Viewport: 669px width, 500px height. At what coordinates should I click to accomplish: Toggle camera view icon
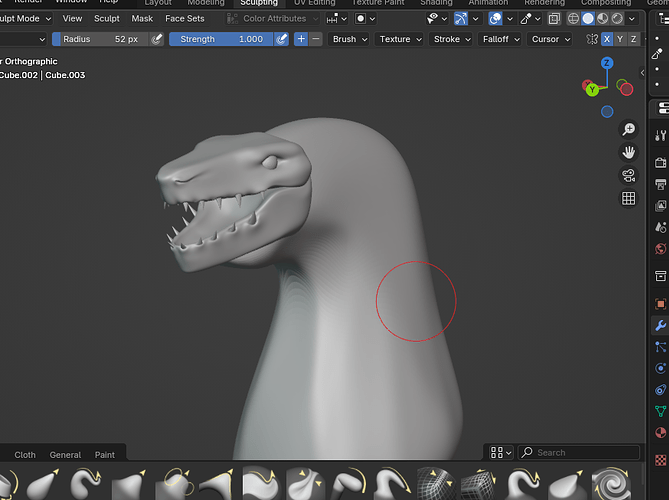(628, 175)
